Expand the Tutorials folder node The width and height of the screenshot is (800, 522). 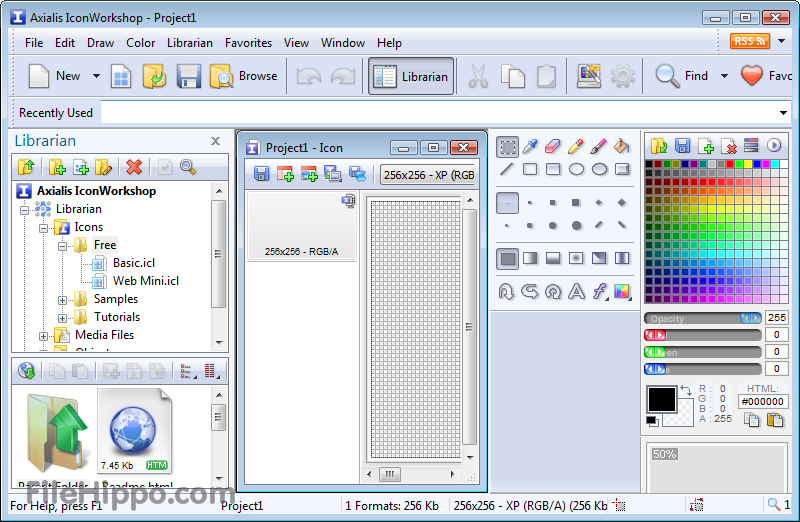[62, 318]
